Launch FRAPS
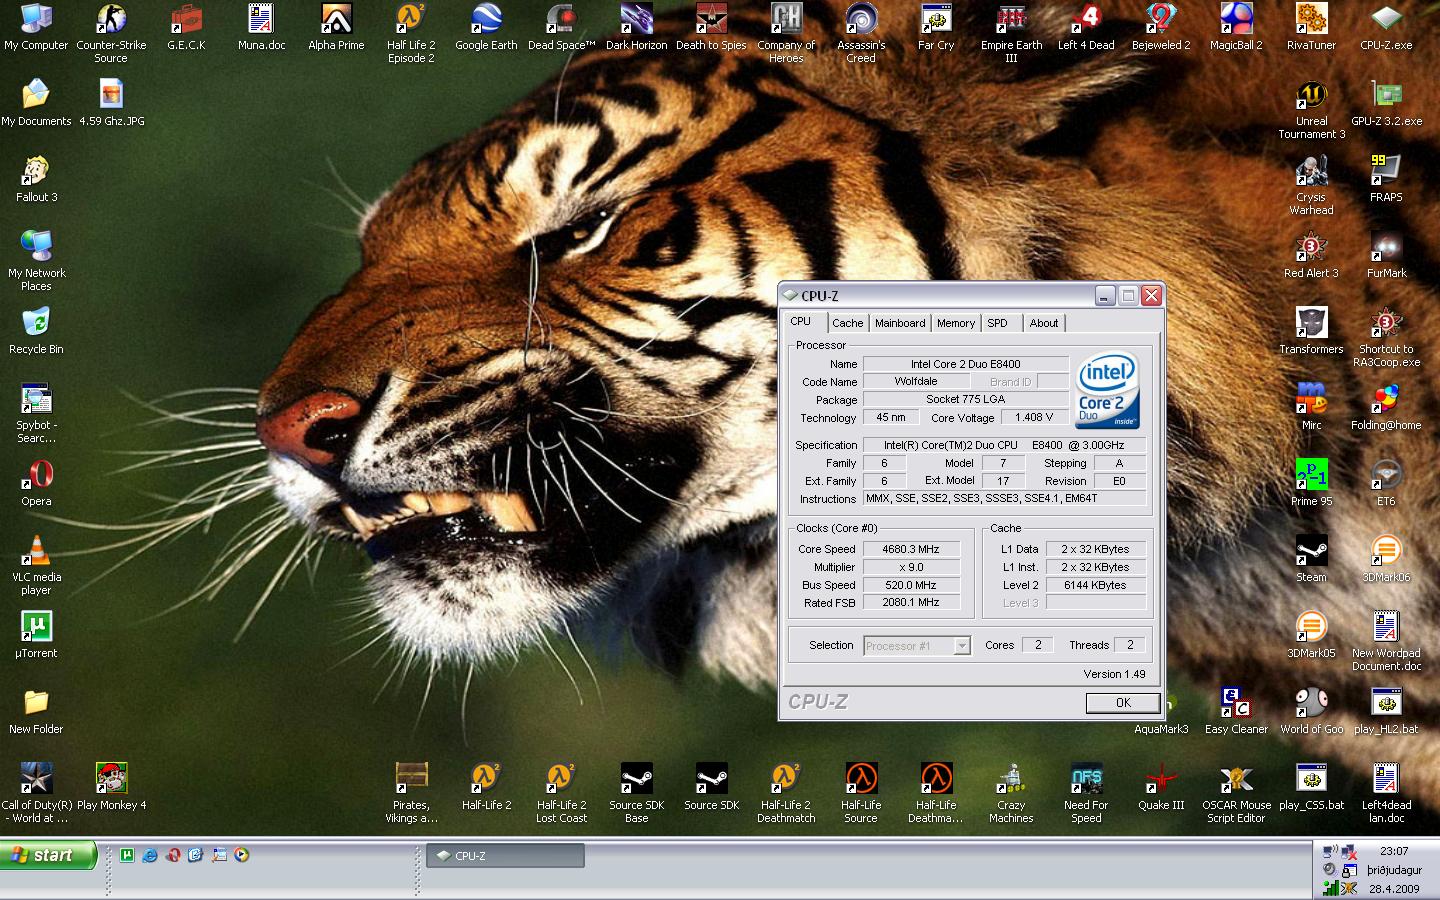This screenshot has height=900, width=1440. (1386, 170)
